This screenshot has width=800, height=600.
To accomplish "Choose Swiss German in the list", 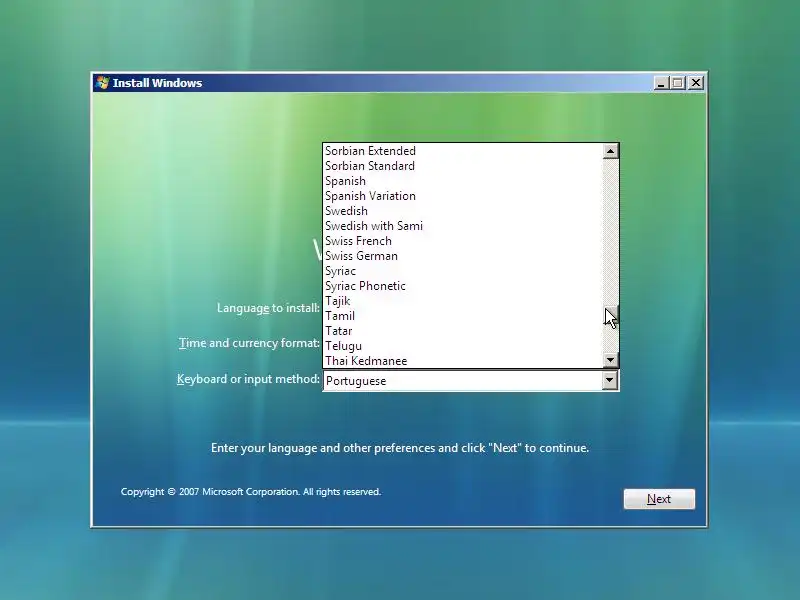I will 463,256.
